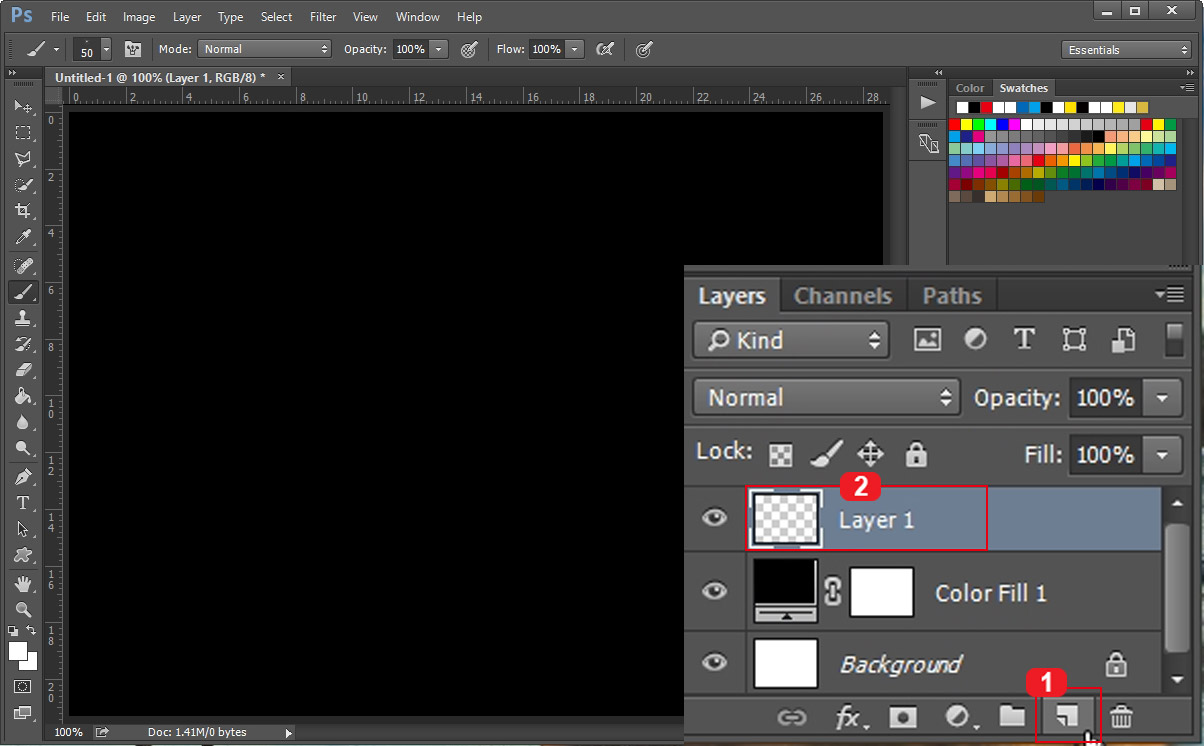Viewport: 1204px width, 746px height.
Task: Open the brush Mode dropdown
Action: (x=265, y=49)
